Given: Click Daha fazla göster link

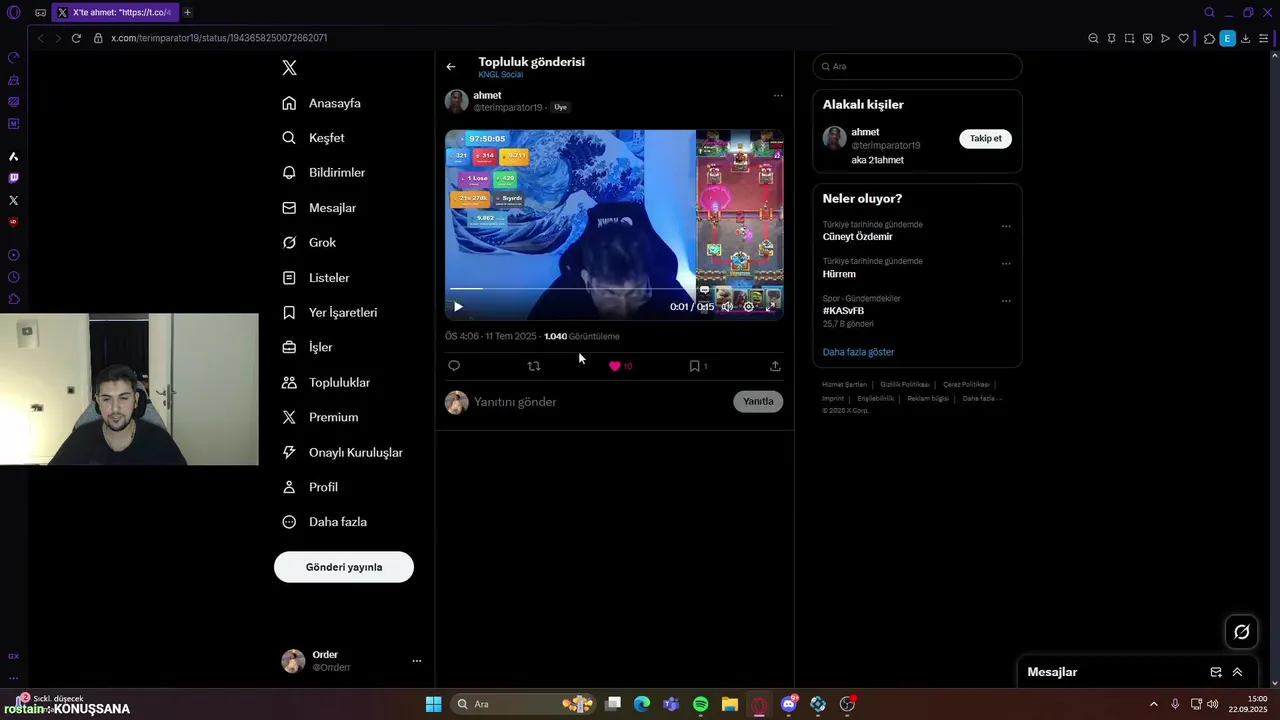Looking at the screenshot, I should click(858, 352).
